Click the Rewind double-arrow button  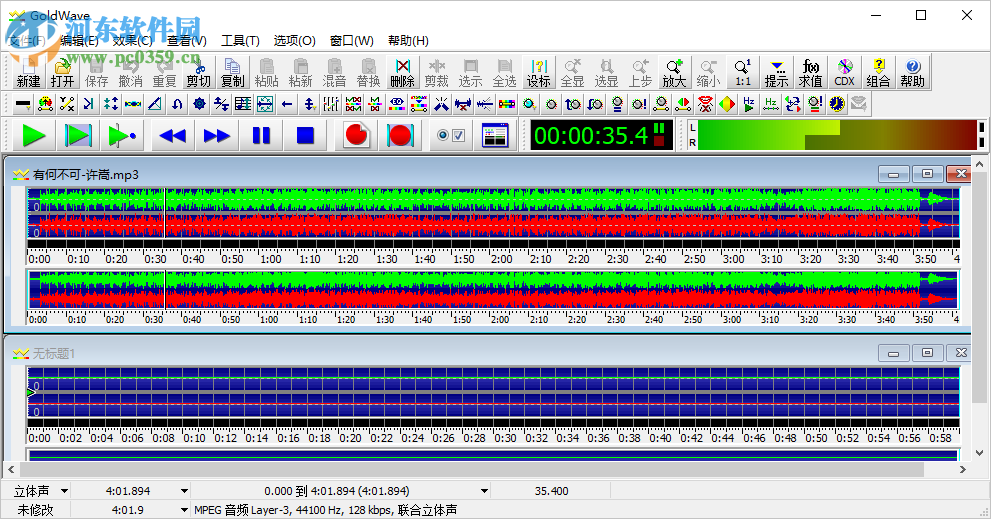click(x=173, y=135)
